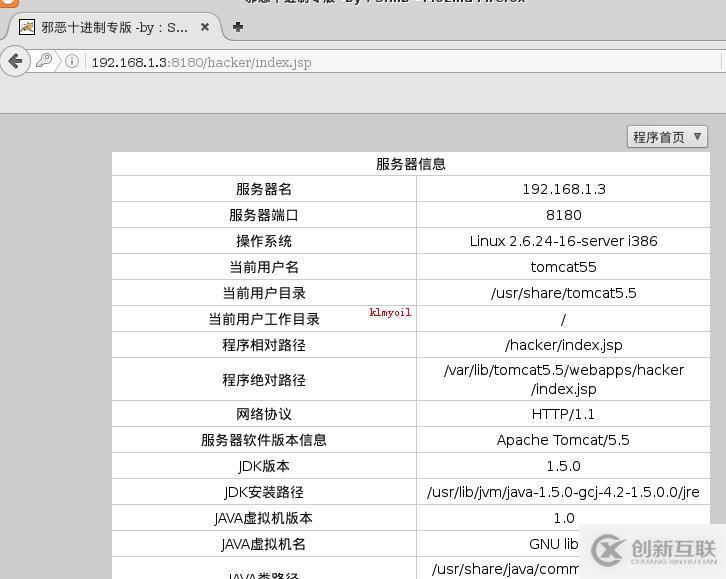Select /usr/share/tomcat5.5 directory value

[x=563, y=293]
